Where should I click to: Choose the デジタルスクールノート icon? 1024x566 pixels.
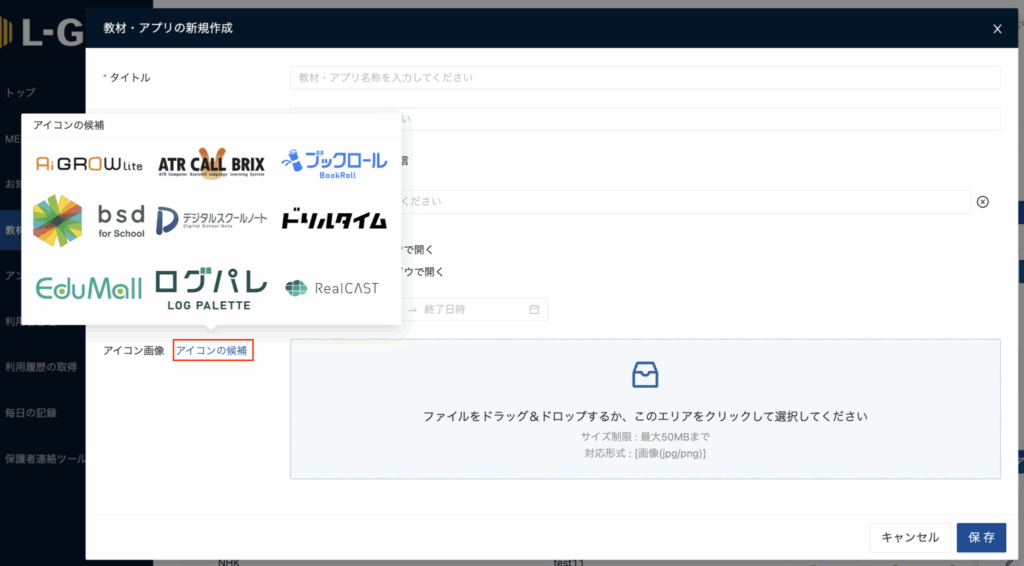pyautogui.click(x=211, y=219)
